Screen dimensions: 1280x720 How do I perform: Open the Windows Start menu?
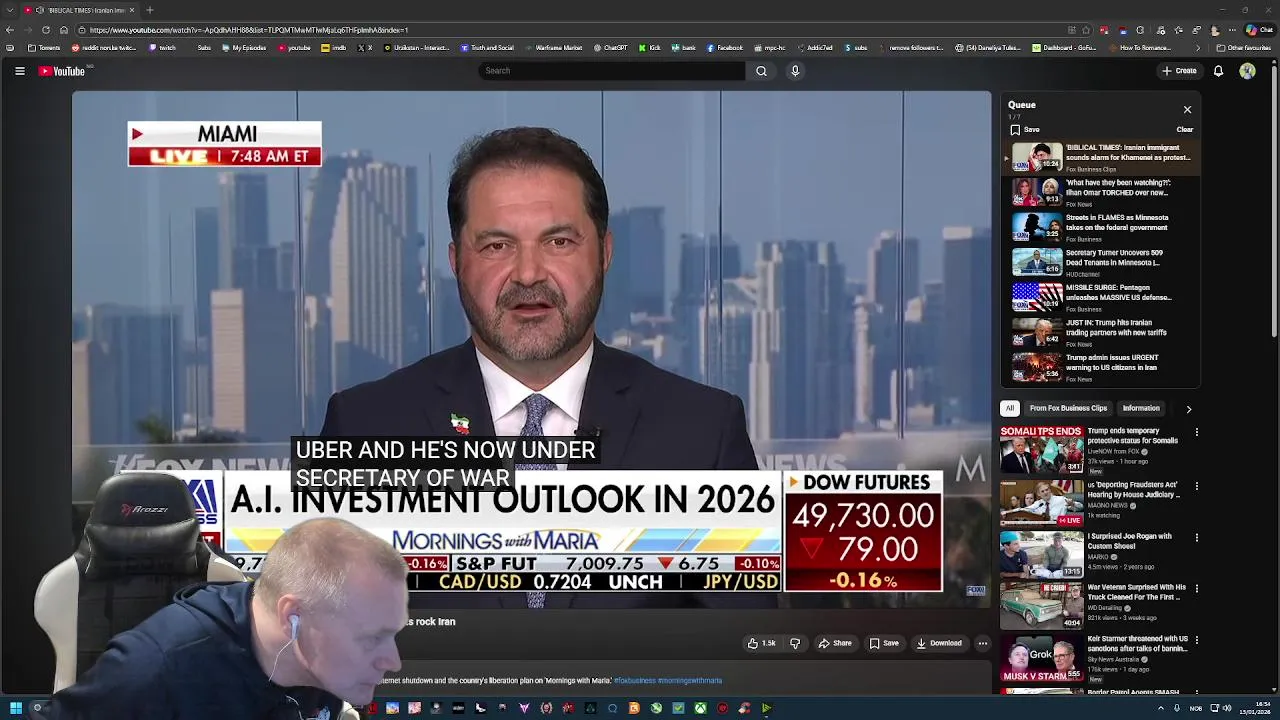click(x=15, y=708)
